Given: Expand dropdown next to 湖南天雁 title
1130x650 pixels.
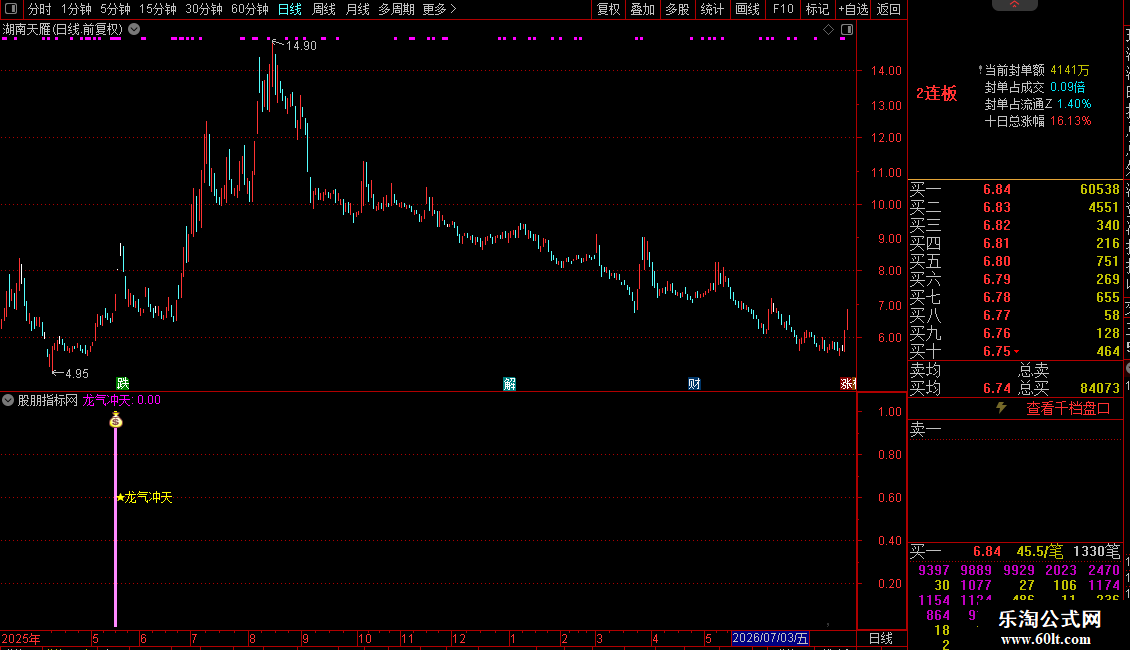Looking at the screenshot, I should (x=134, y=30).
